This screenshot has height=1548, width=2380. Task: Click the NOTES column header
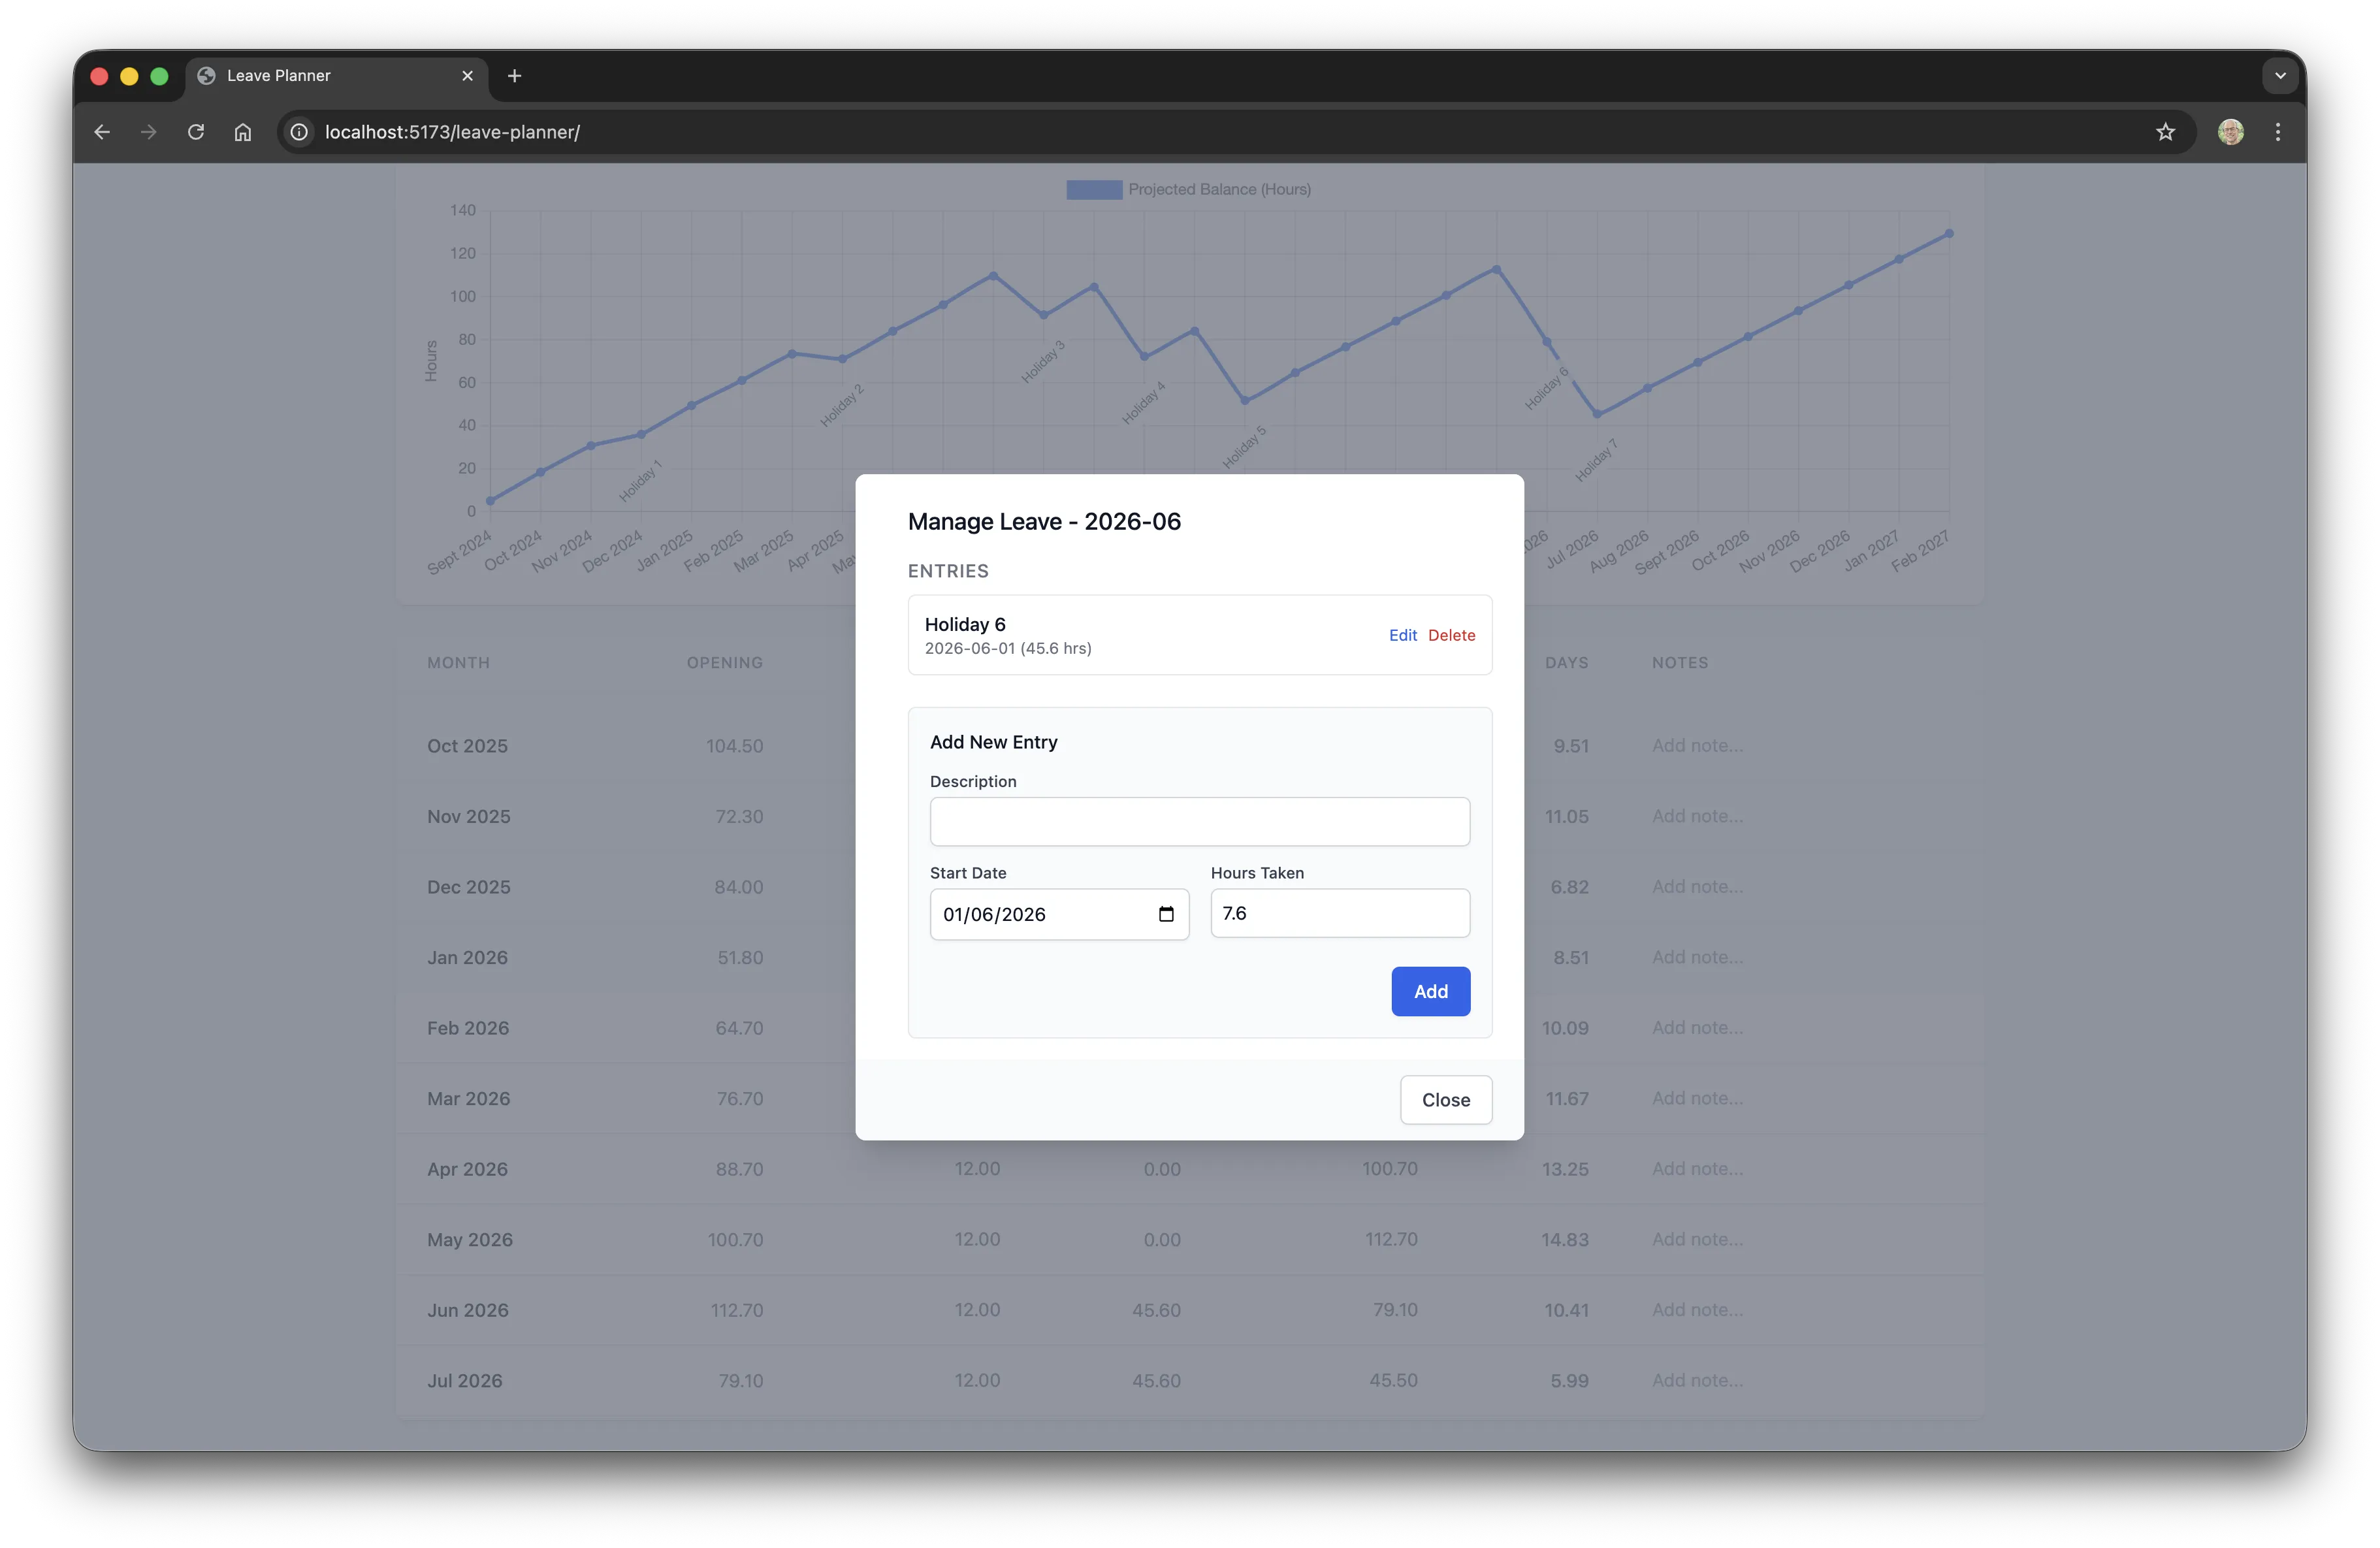1679,663
